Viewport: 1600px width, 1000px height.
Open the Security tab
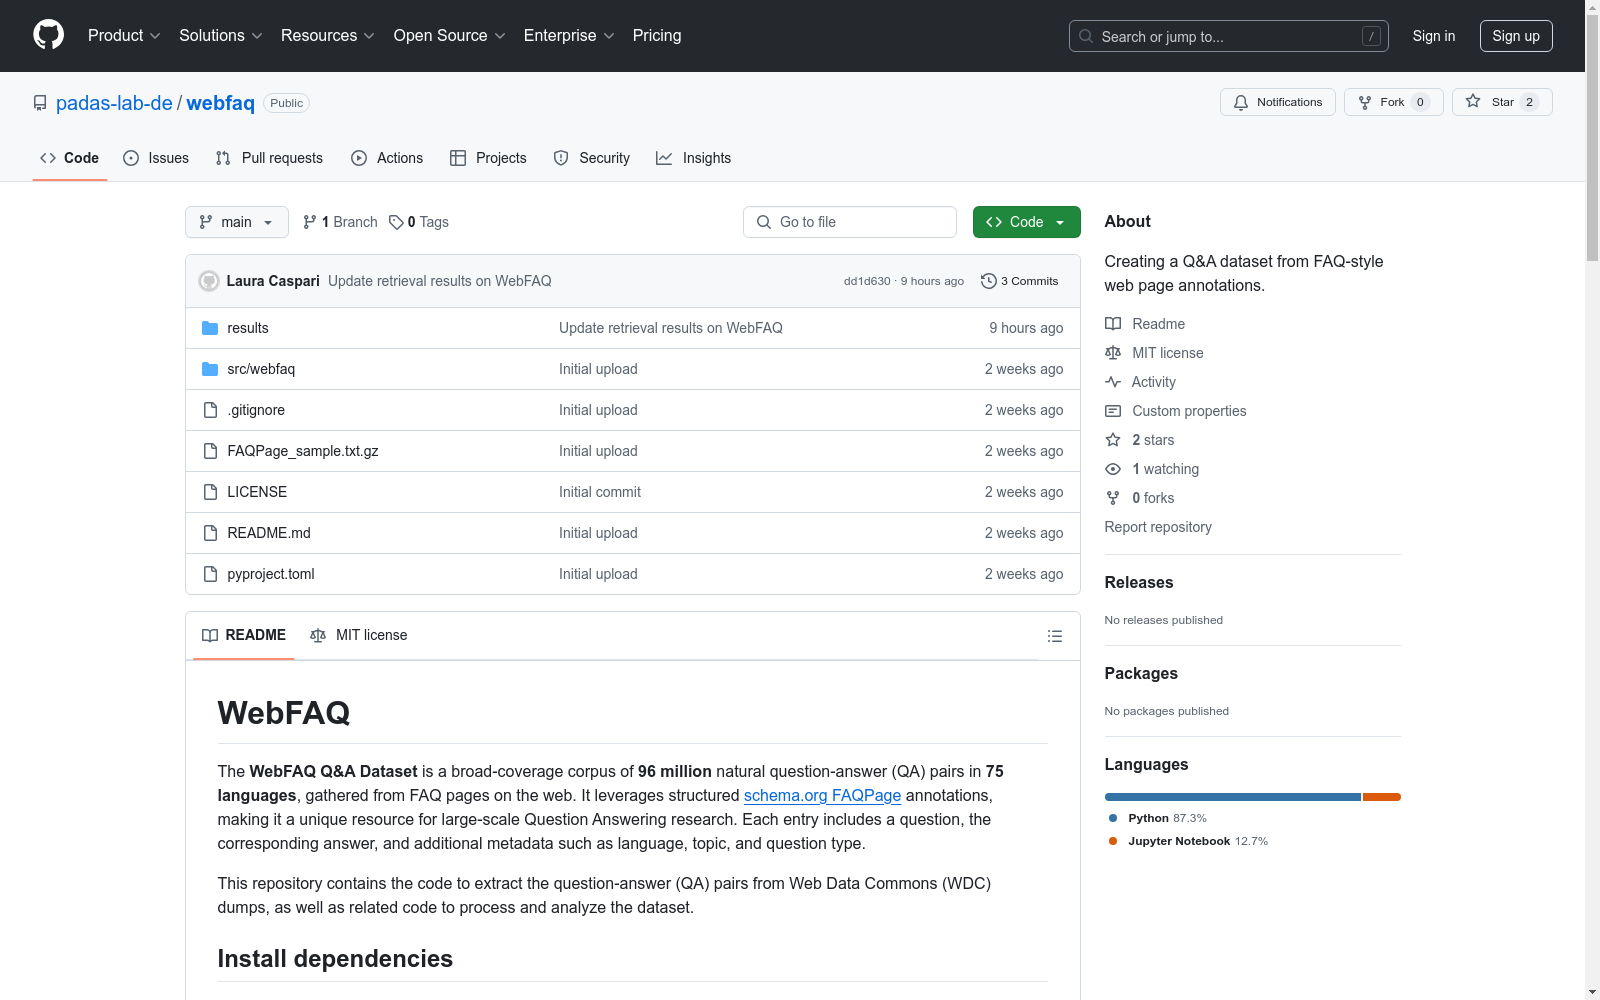pyautogui.click(x=592, y=158)
